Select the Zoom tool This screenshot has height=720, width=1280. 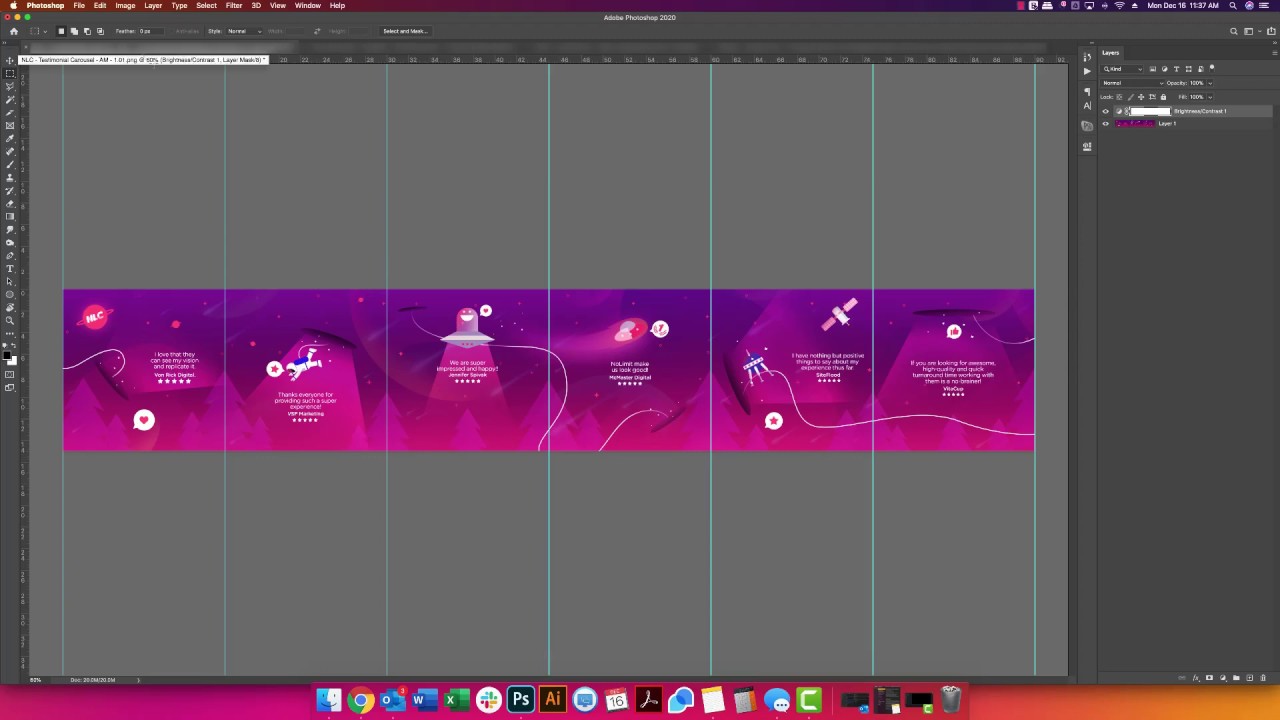pos(10,321)
